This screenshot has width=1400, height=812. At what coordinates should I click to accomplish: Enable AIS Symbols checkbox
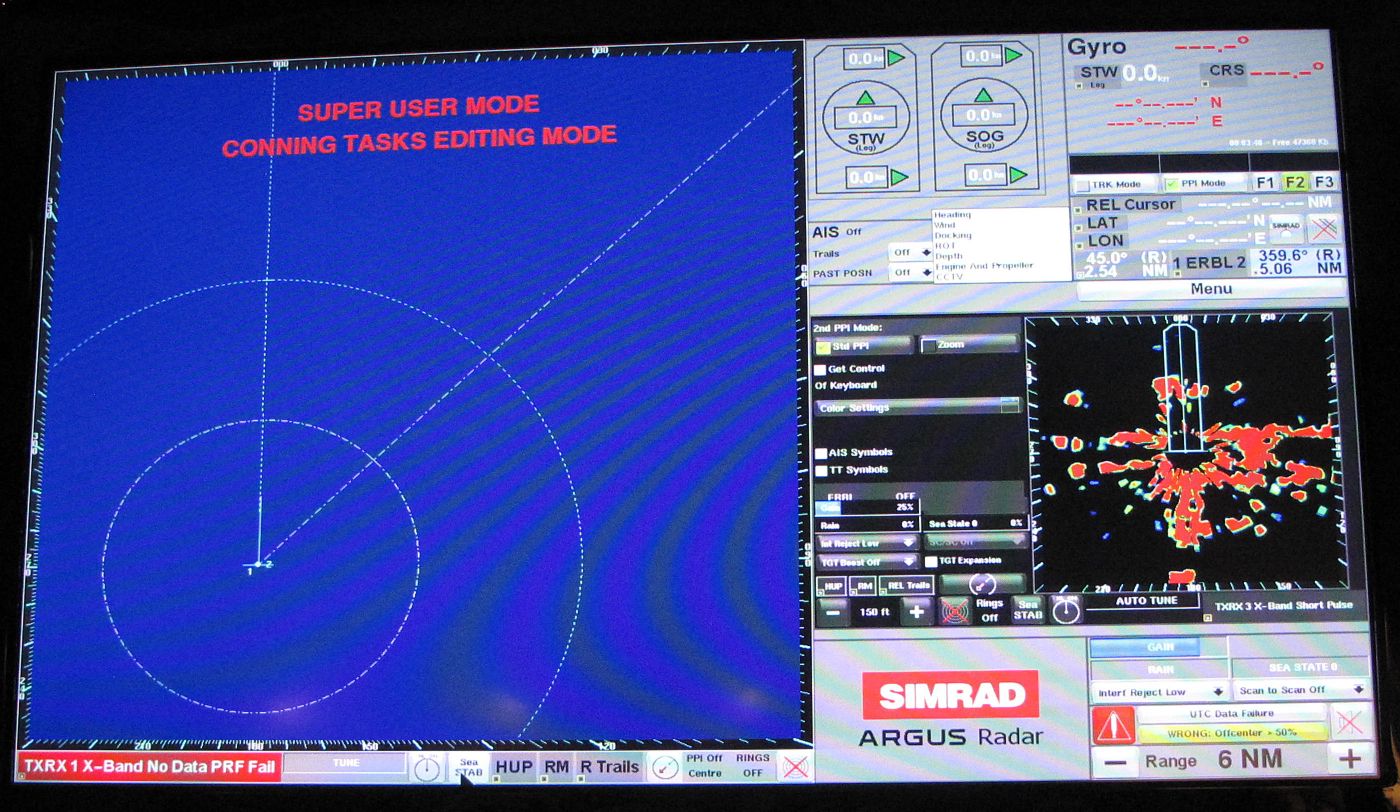821,453
